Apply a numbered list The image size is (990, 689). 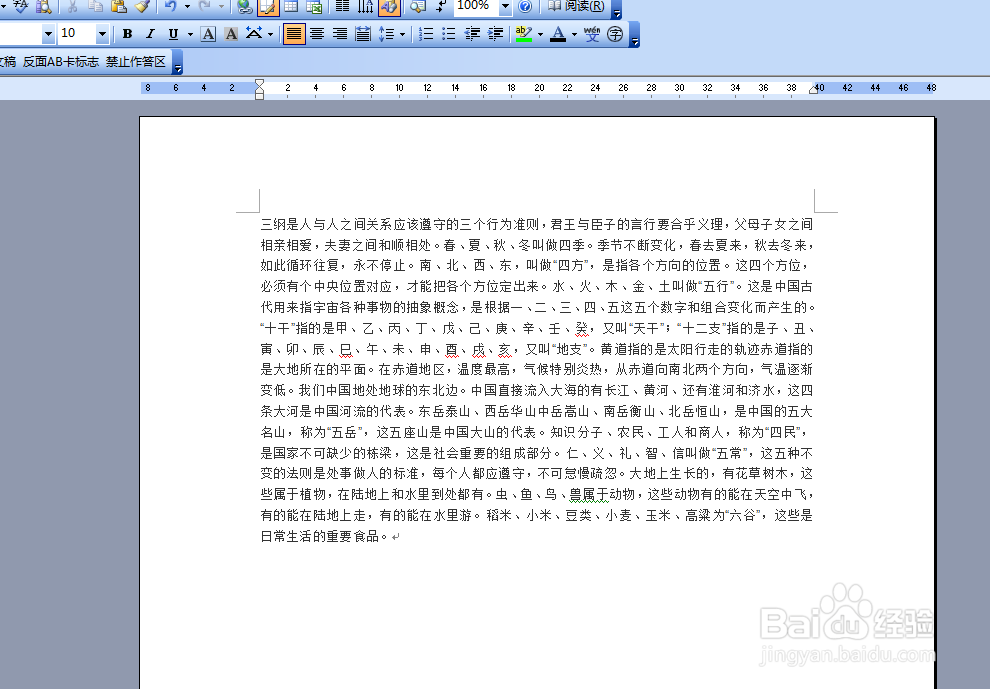(x=426, y=34)
